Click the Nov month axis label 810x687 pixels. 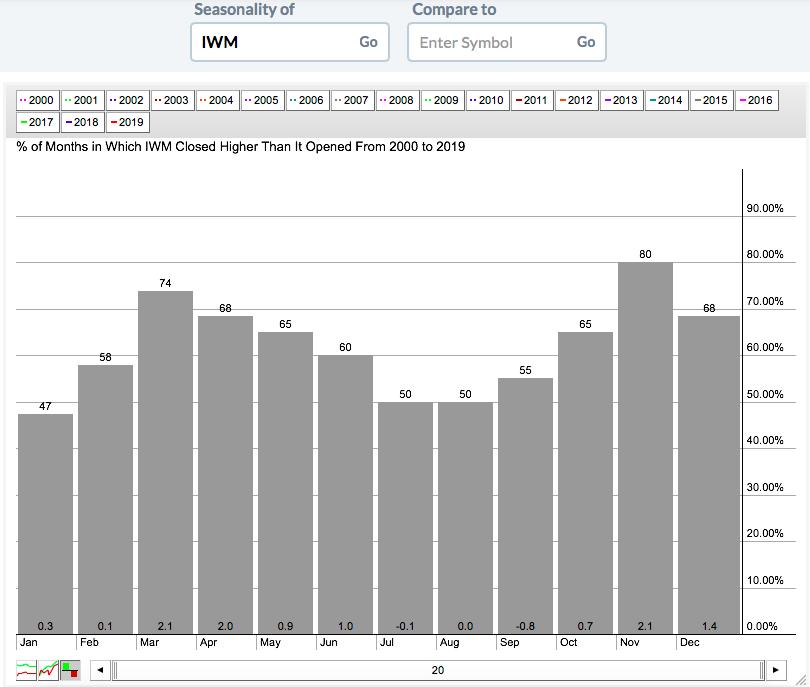630,642
